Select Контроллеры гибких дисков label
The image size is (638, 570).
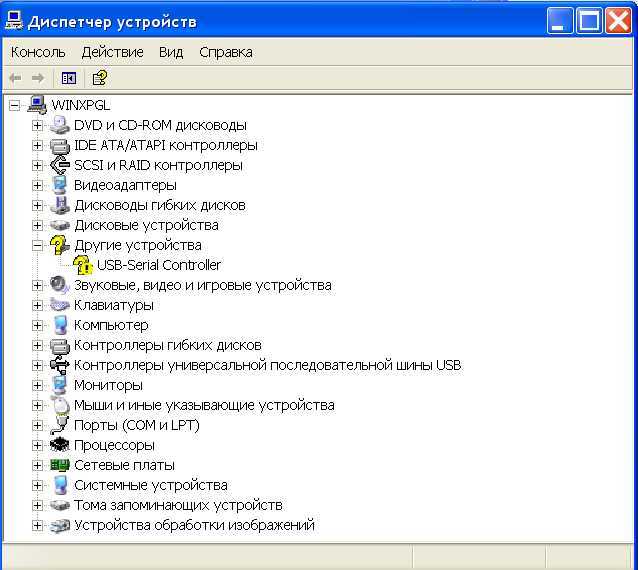coord(168,345)
